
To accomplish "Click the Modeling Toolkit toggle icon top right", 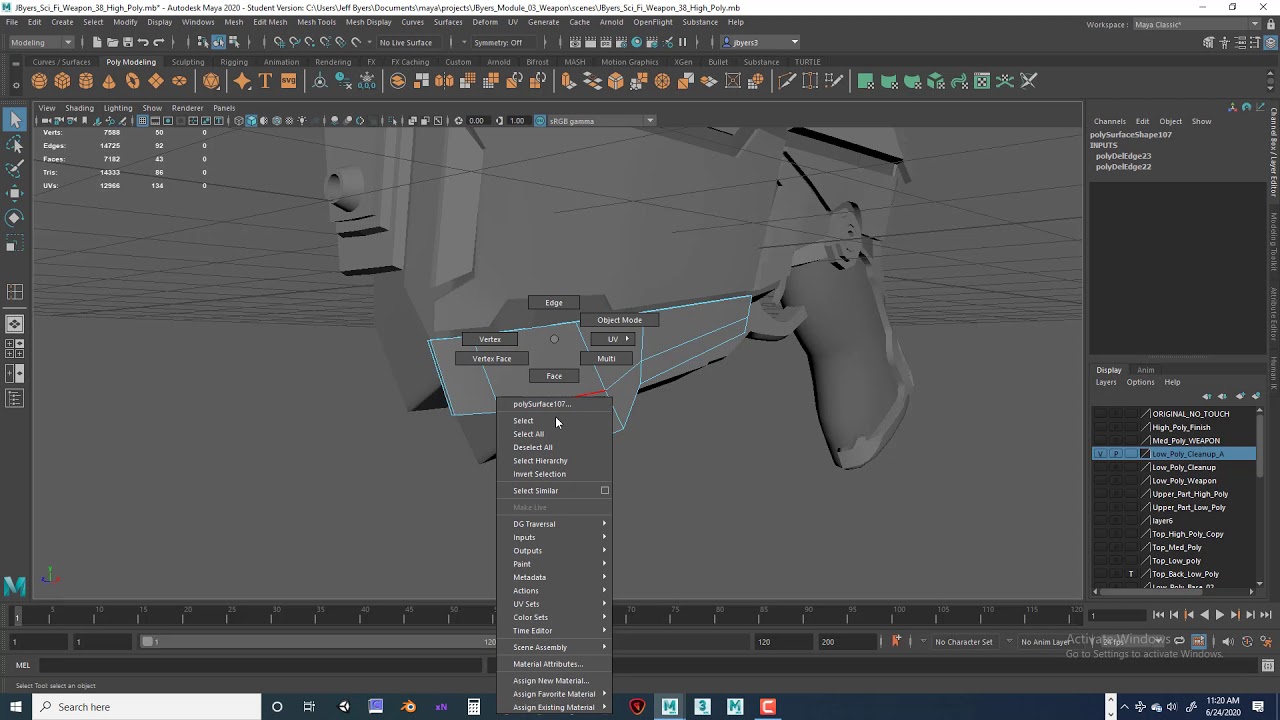I will click(1209, 42).
